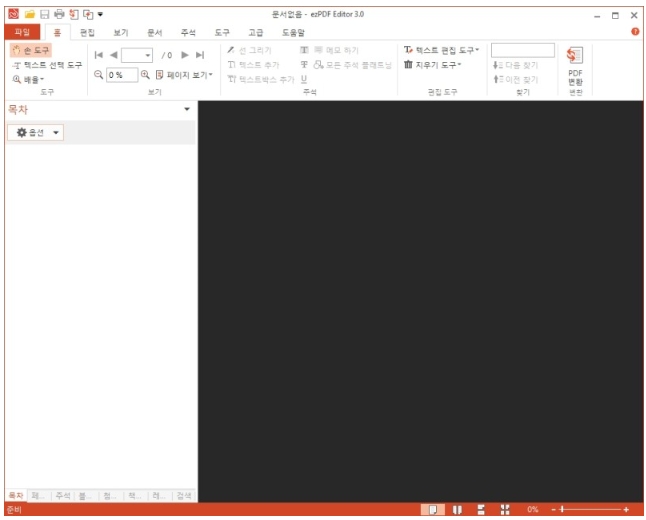Click the search text field in 찾기 group
The height and width of the screenshot is (520, 646).
523,50
